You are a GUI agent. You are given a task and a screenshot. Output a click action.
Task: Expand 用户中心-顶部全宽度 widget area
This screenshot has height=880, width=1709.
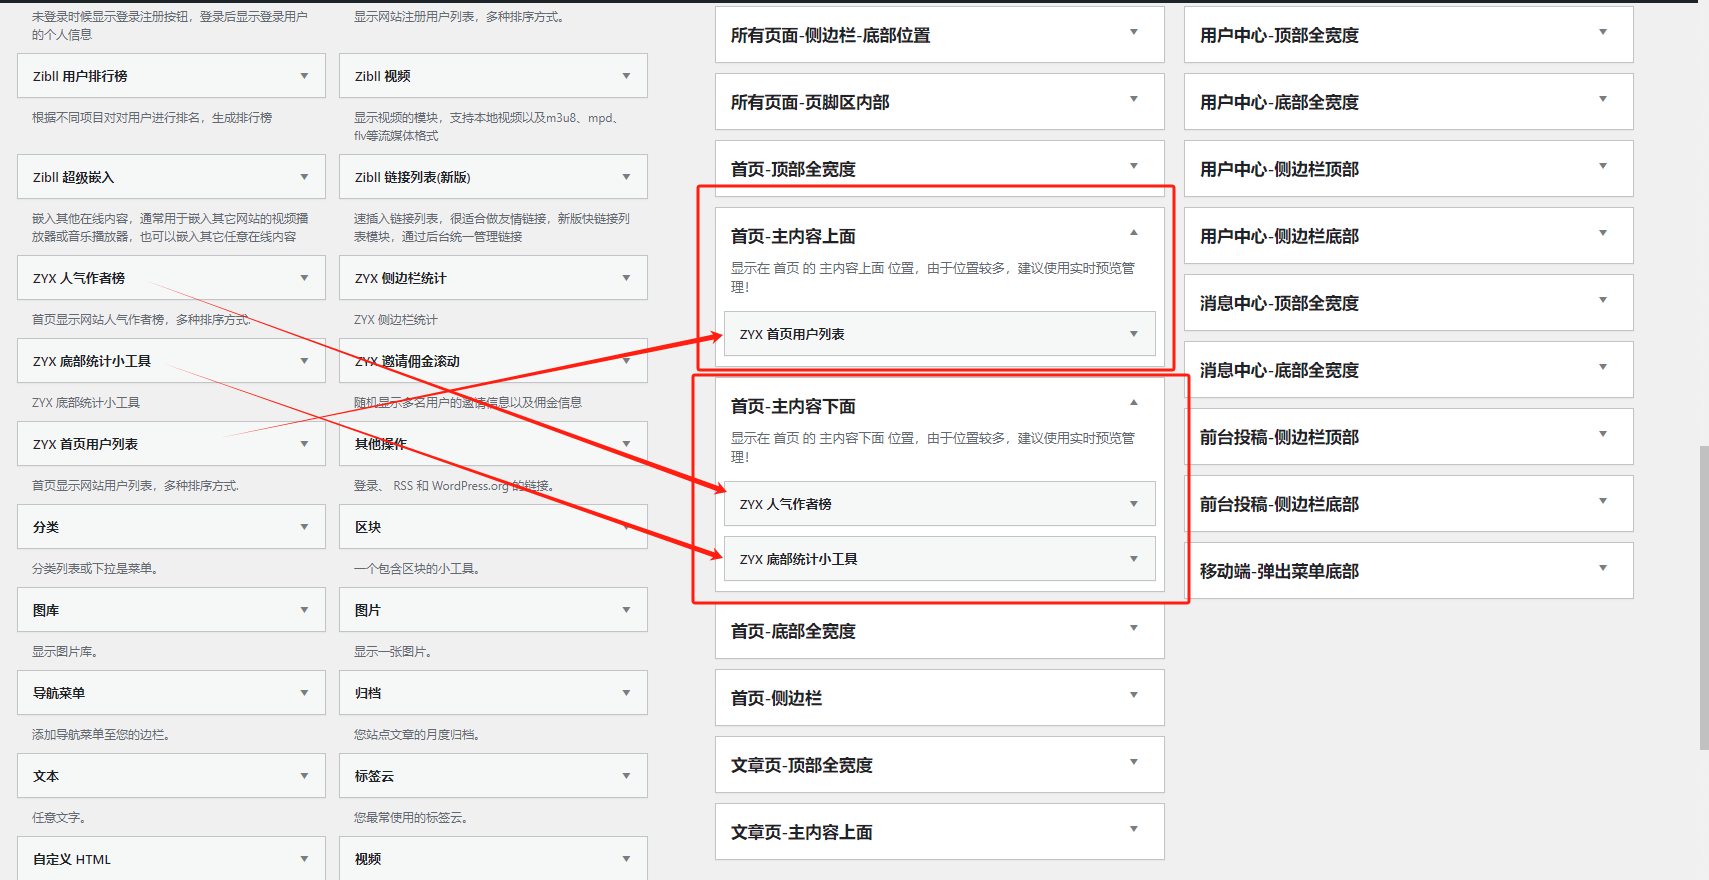1602,33
